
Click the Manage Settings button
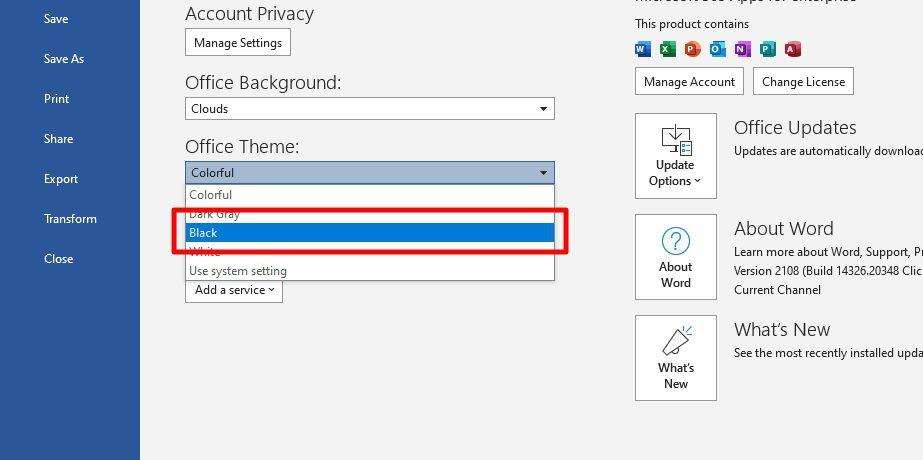(x=238, y=42)
